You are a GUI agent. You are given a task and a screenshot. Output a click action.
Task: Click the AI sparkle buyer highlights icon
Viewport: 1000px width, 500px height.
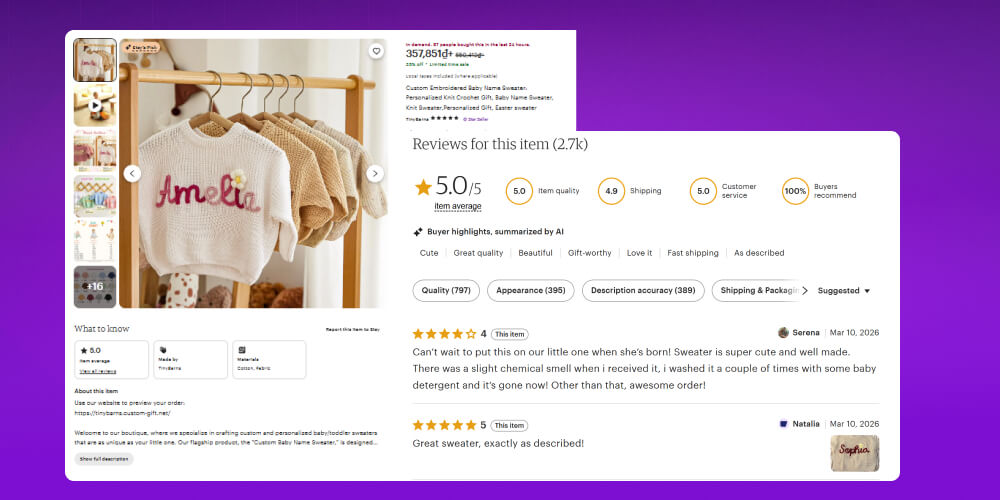pos(418,231)
